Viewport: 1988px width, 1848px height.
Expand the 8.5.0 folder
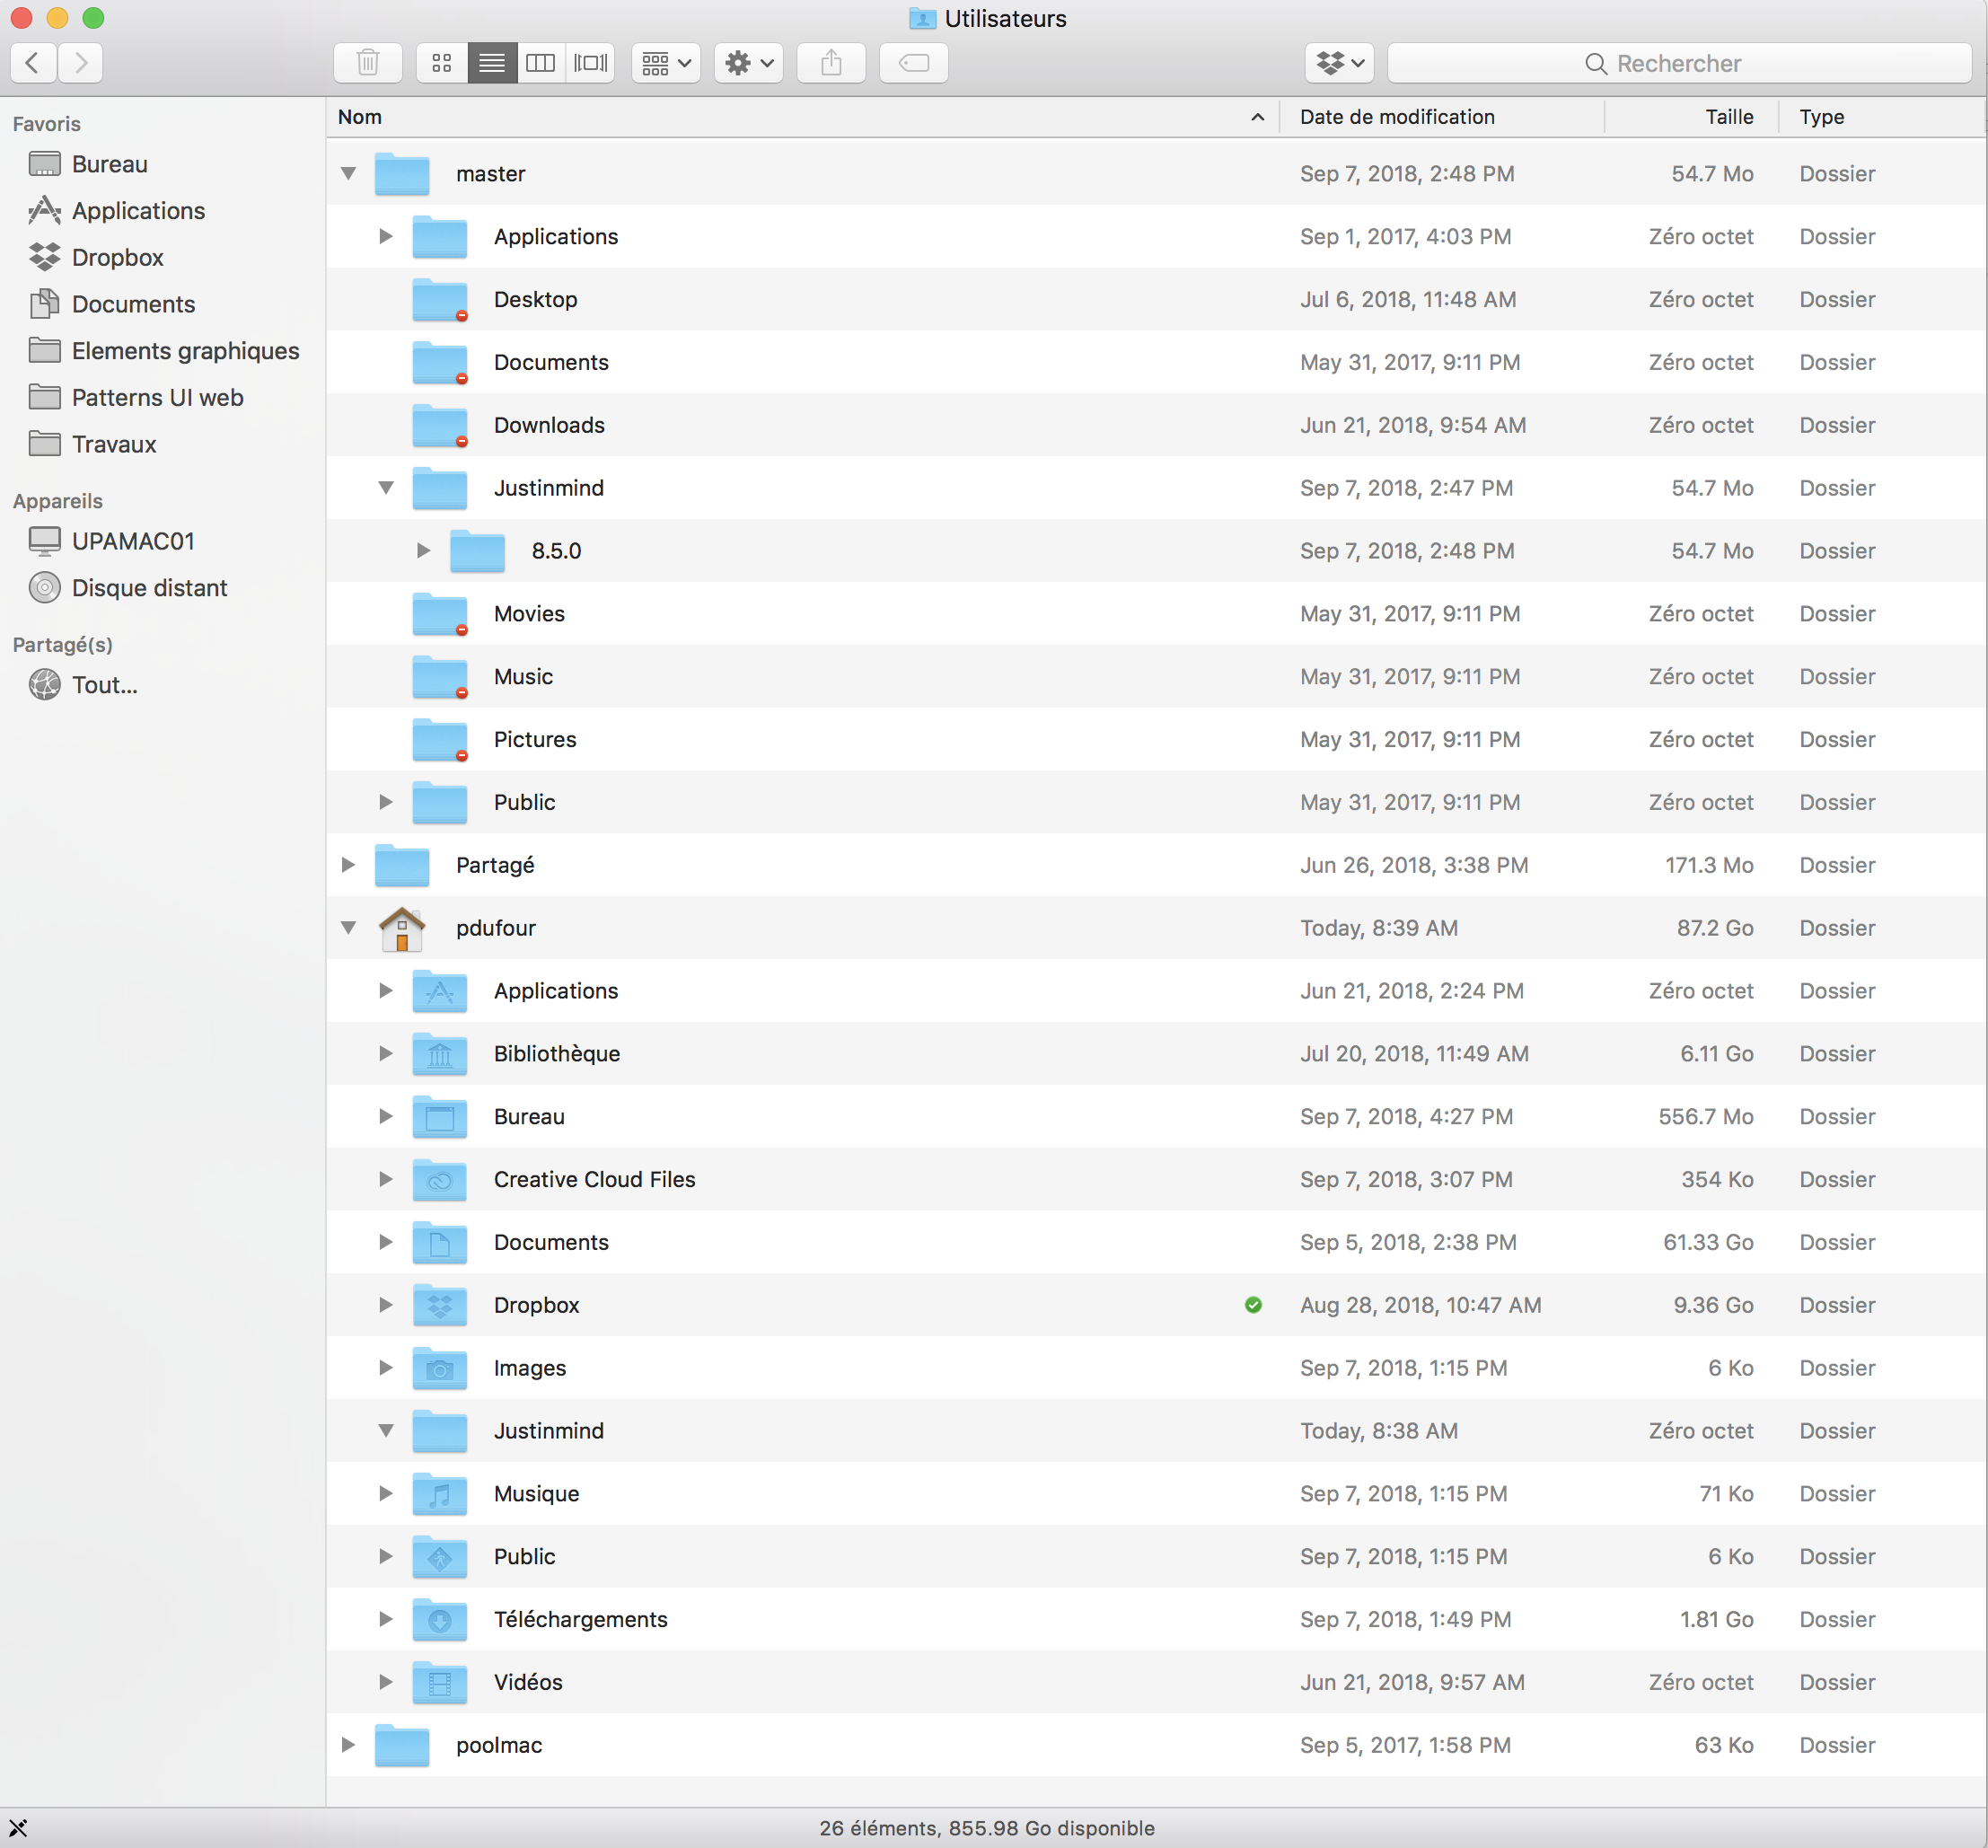pyautogui.click(x=423, y=550)
